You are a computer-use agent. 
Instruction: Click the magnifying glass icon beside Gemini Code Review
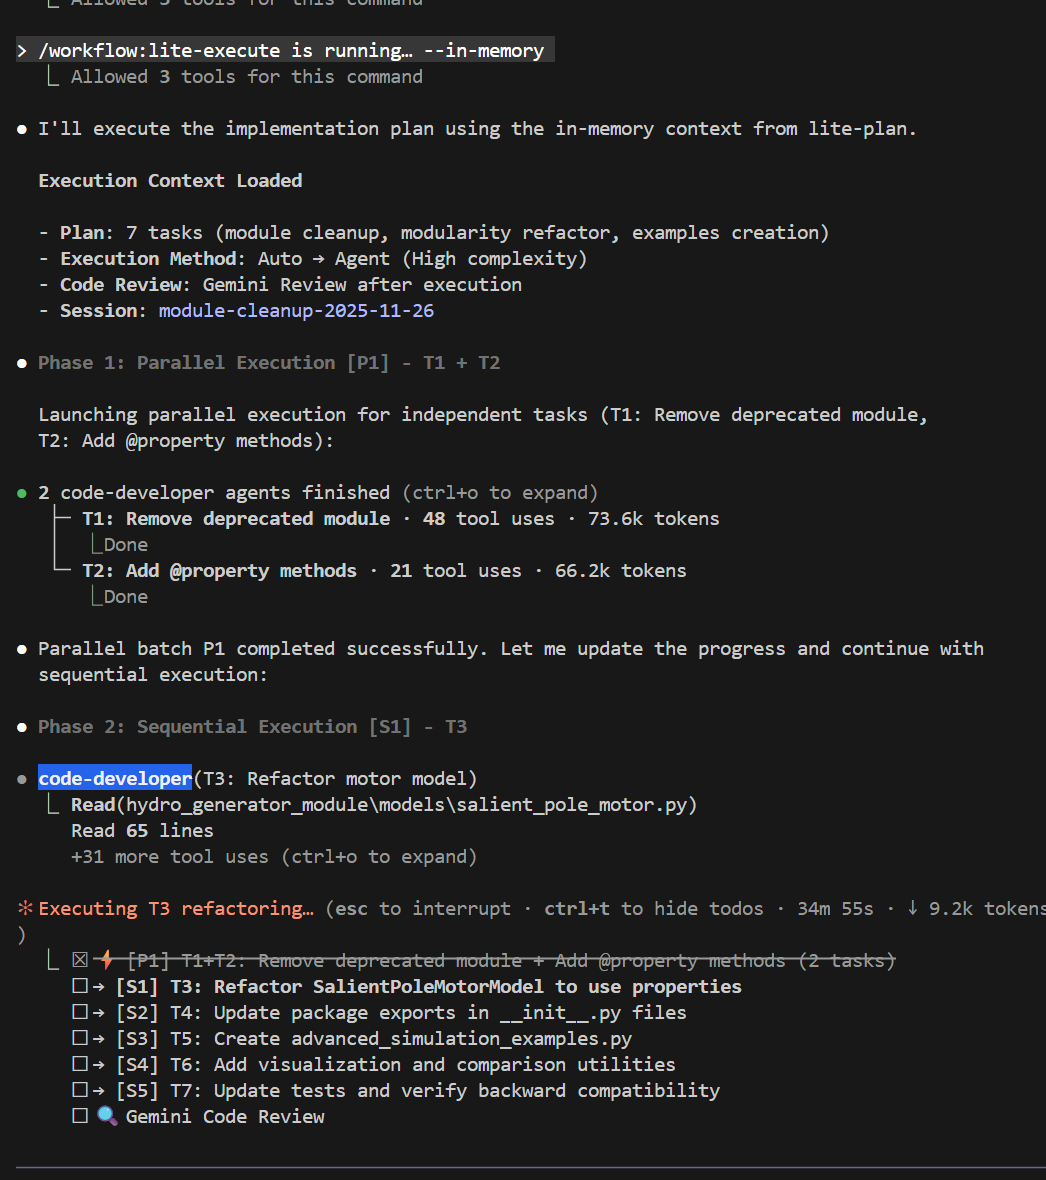coord(107,1116)
